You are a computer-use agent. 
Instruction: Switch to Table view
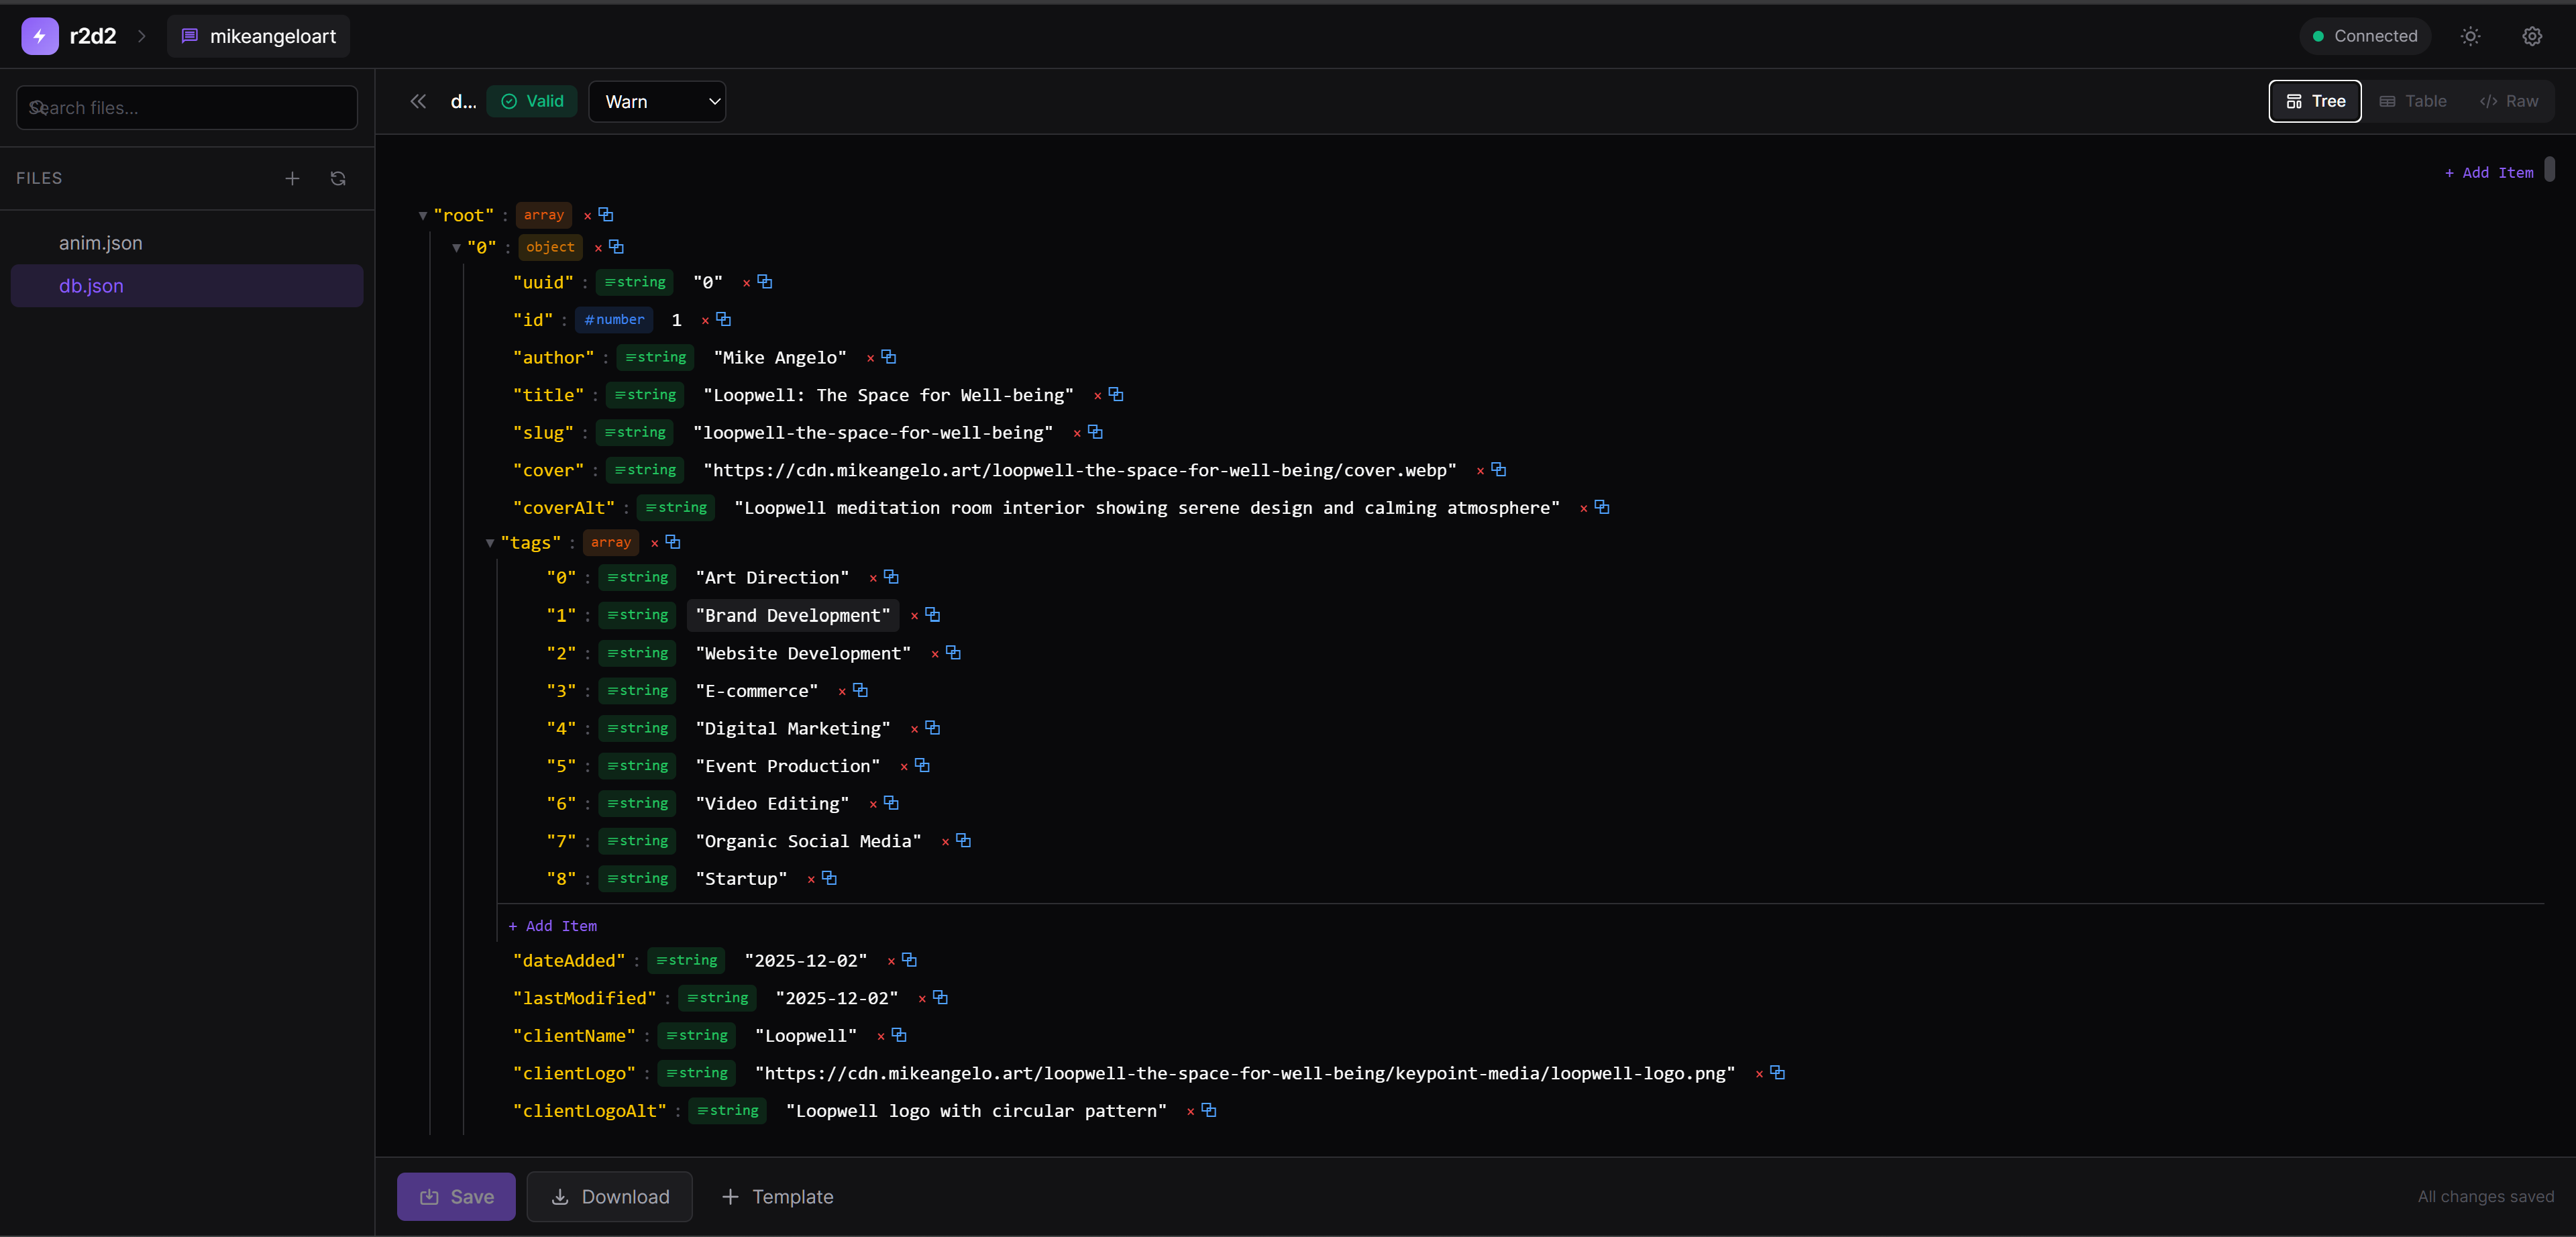pyautogui.click(x=2413, y=101)
